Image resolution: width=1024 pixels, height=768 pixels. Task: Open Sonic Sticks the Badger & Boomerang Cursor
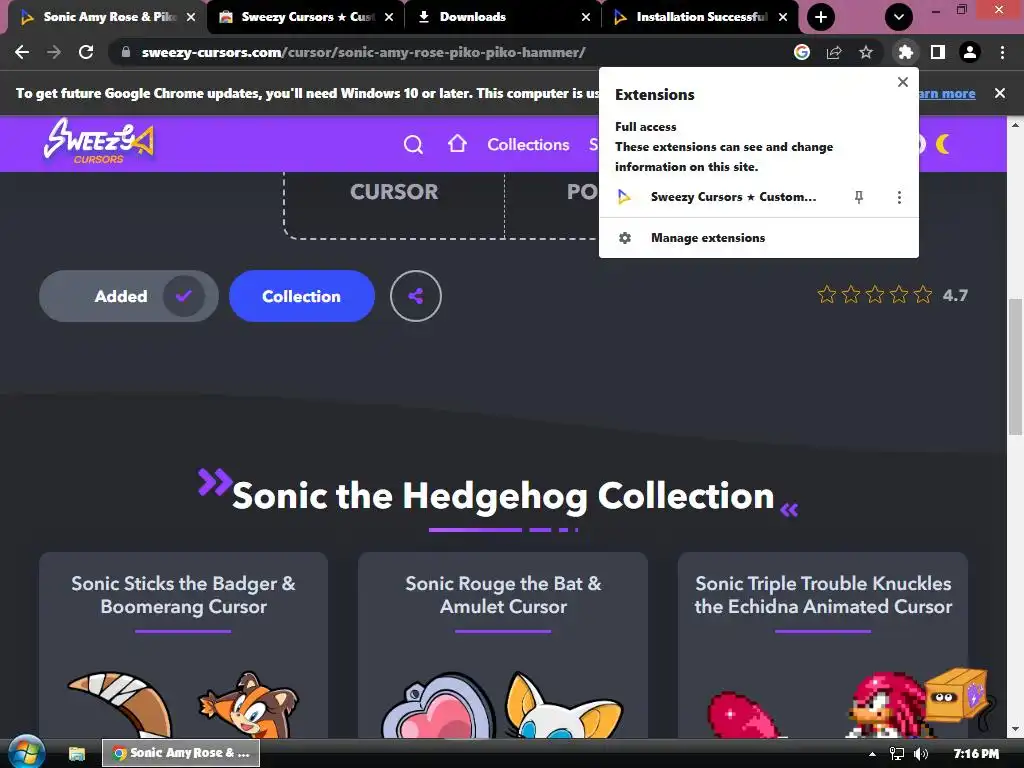[184, 595]
